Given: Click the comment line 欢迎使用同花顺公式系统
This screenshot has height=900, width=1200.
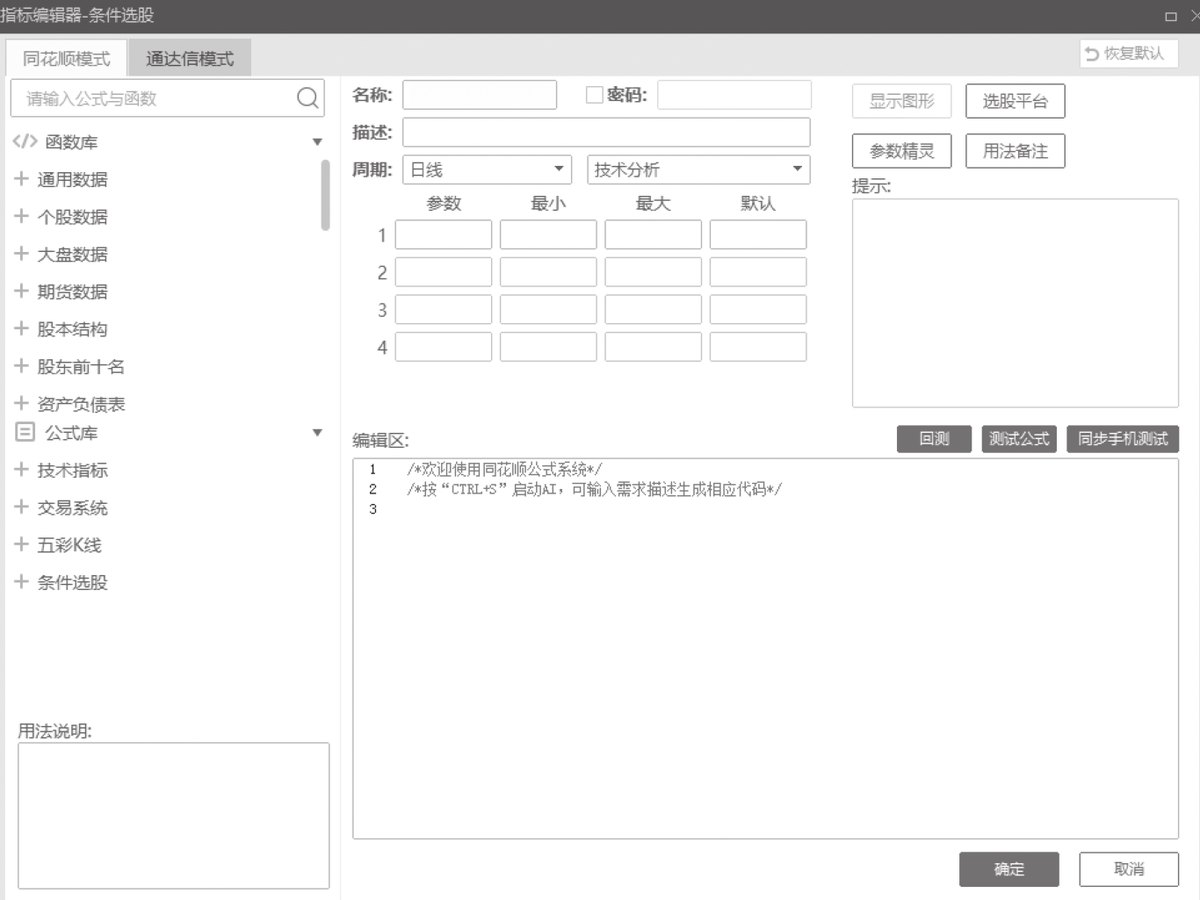Looking at the screenshot, I should click(x=504, y=470).
